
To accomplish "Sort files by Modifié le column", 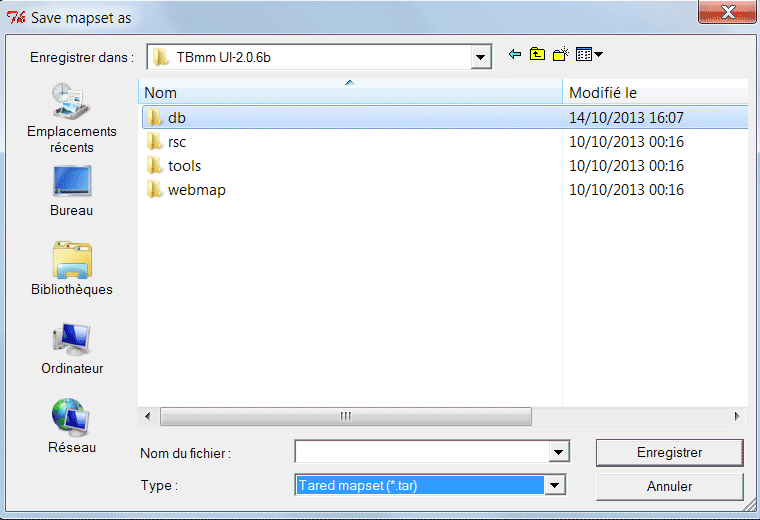I will pyautogui.click(x=655, y=93).
